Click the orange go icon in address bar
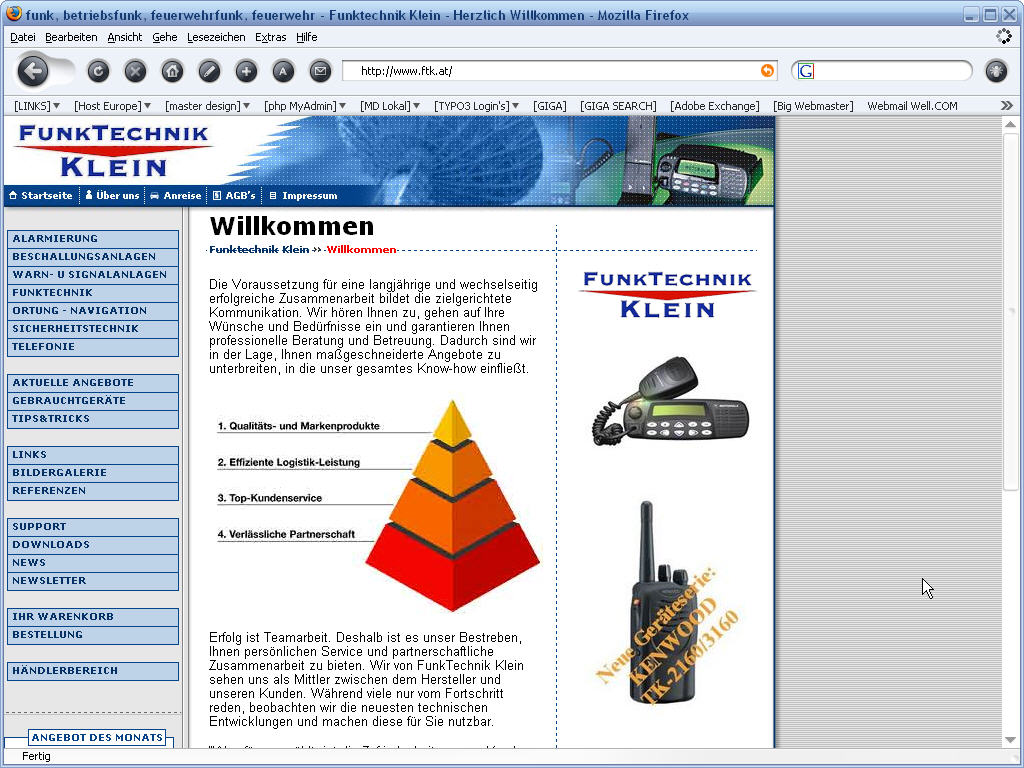Screen dimensions: 1024x768 click(767, 71)
